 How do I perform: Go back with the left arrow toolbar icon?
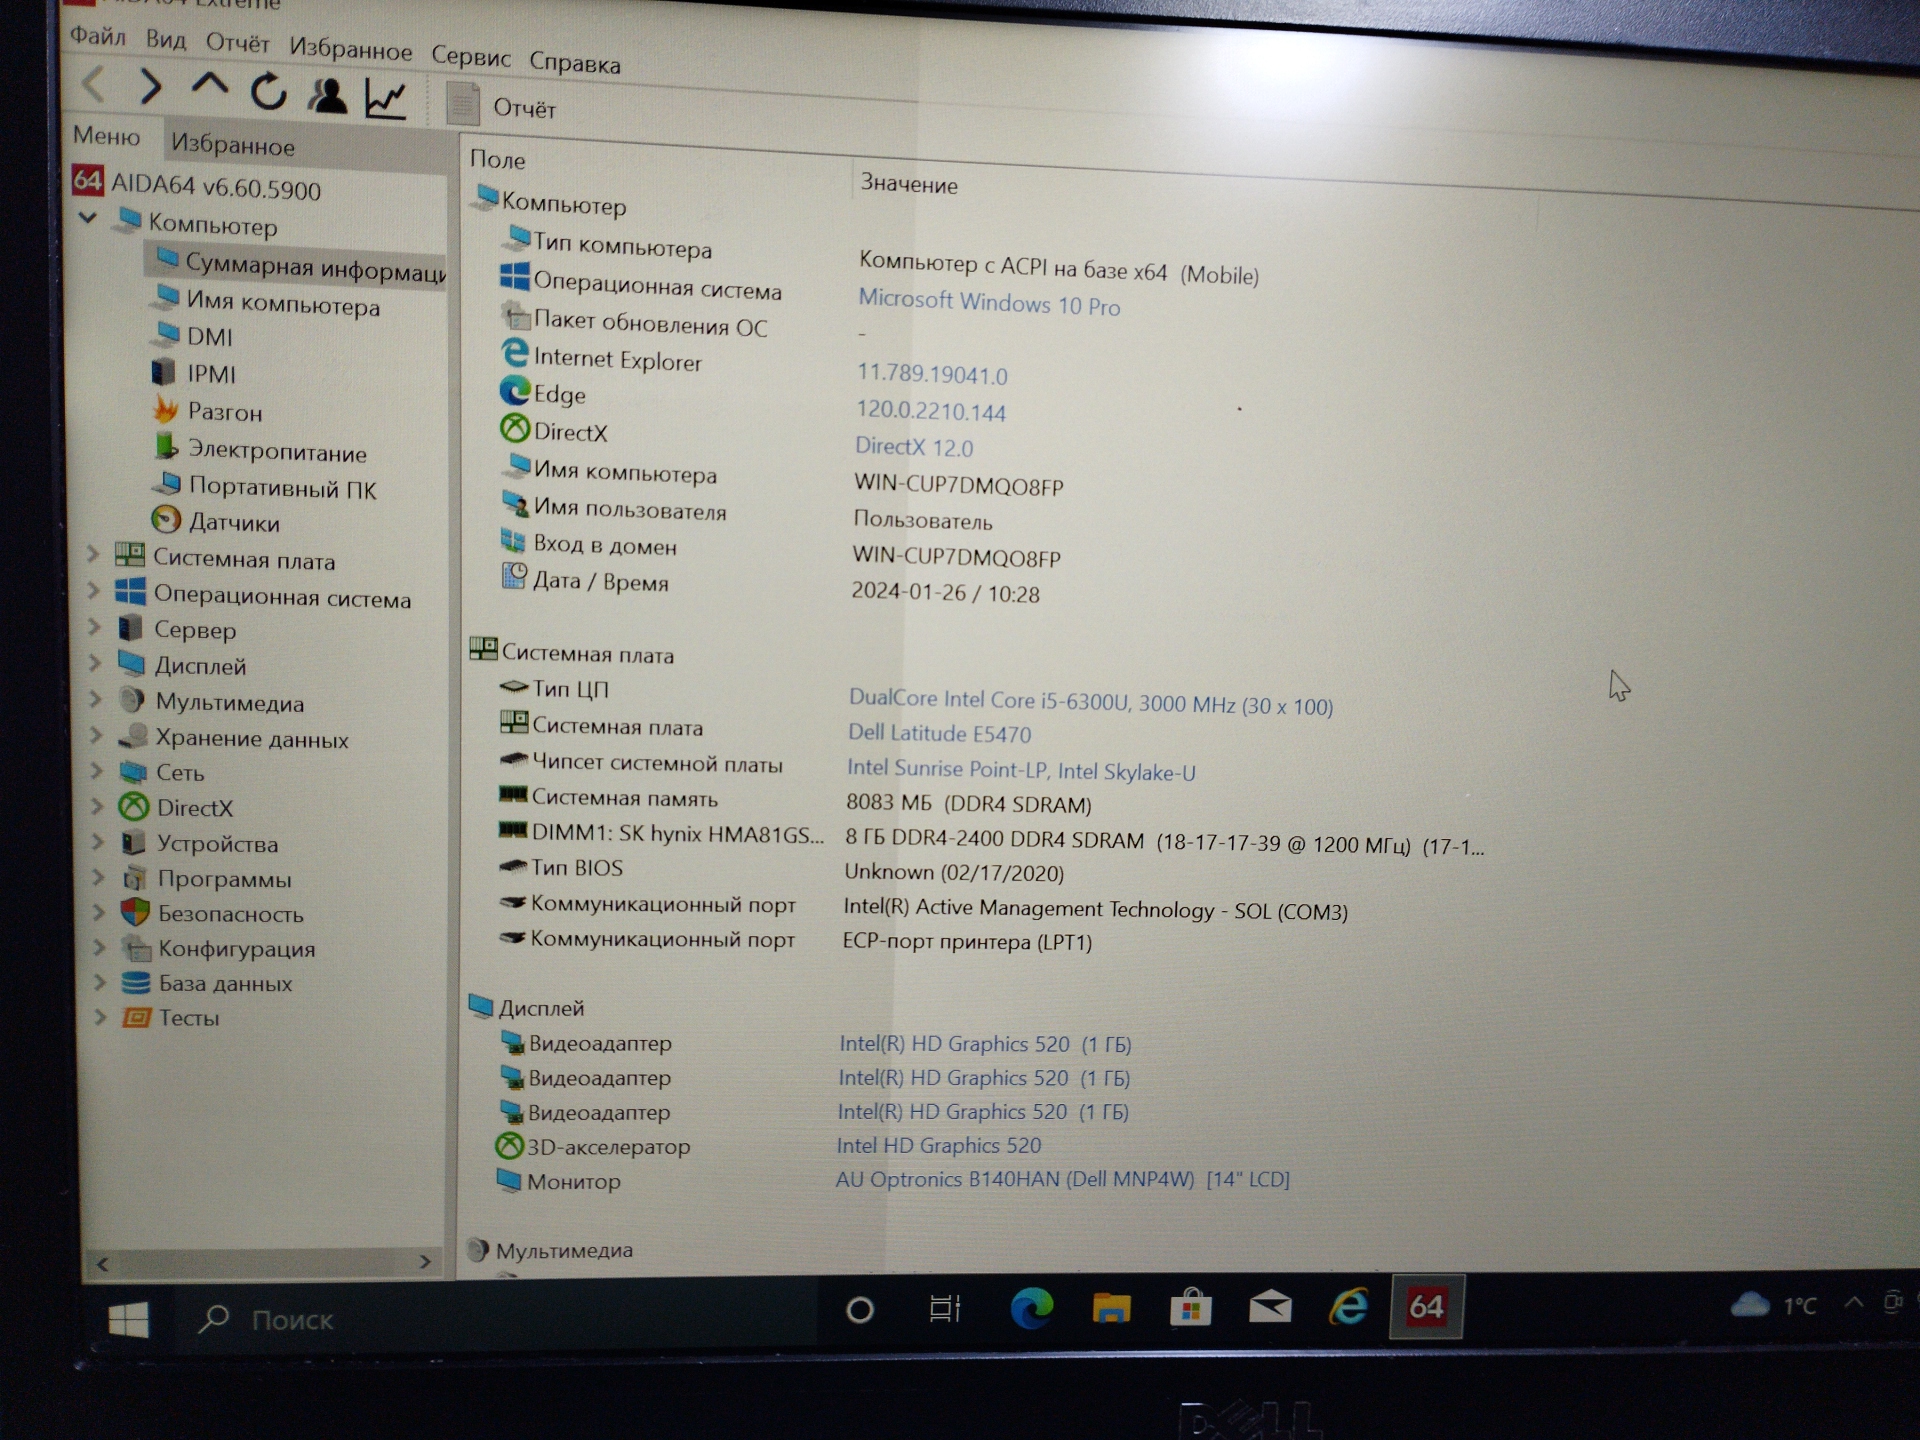[94, 84]
